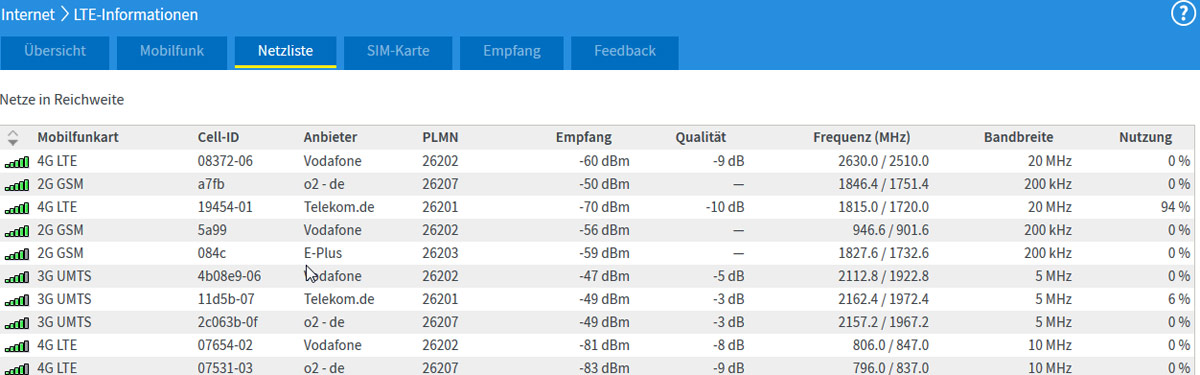Image resolution: width=1200 pixels, height=375 pixels.
Task: Click signal bars icon of Vodafone 08372-06 row
Action: click(17, 161)
